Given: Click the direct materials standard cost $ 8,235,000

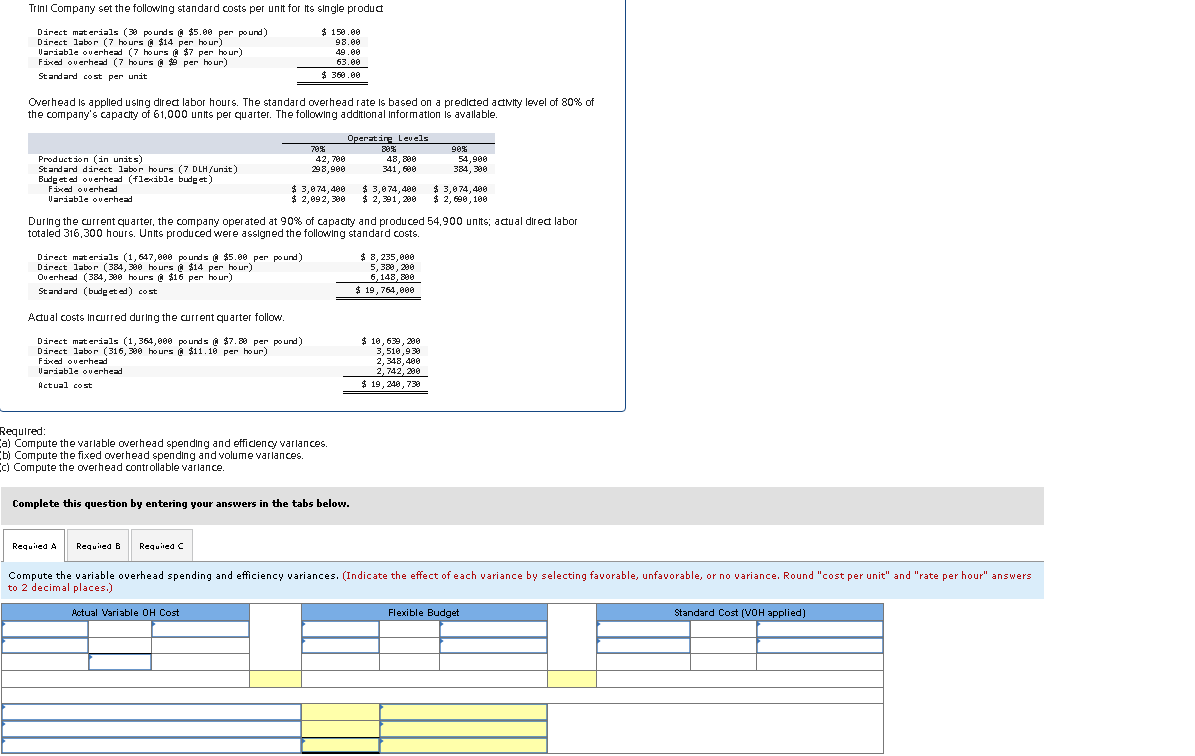Looking at the screenshot, I should coord(387,258).
